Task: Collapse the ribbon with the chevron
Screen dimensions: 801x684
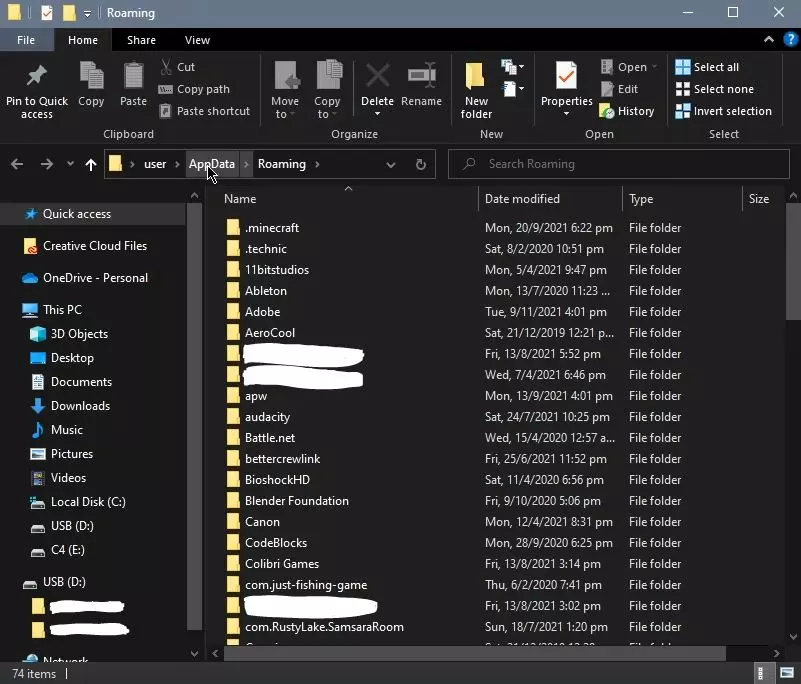Action: pos(768,39)
